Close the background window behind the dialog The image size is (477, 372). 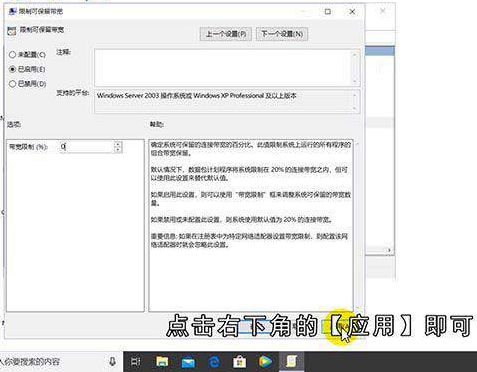383,11
